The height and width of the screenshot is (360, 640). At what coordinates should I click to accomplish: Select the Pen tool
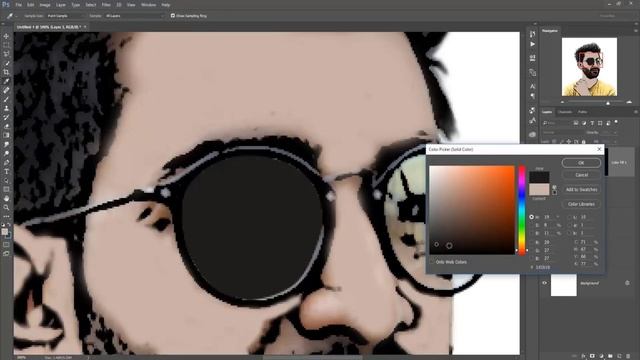6,162
